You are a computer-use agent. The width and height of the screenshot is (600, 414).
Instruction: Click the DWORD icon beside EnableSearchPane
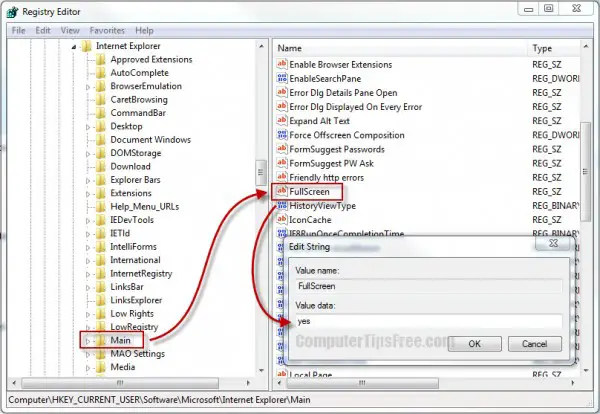pos(282,78)
